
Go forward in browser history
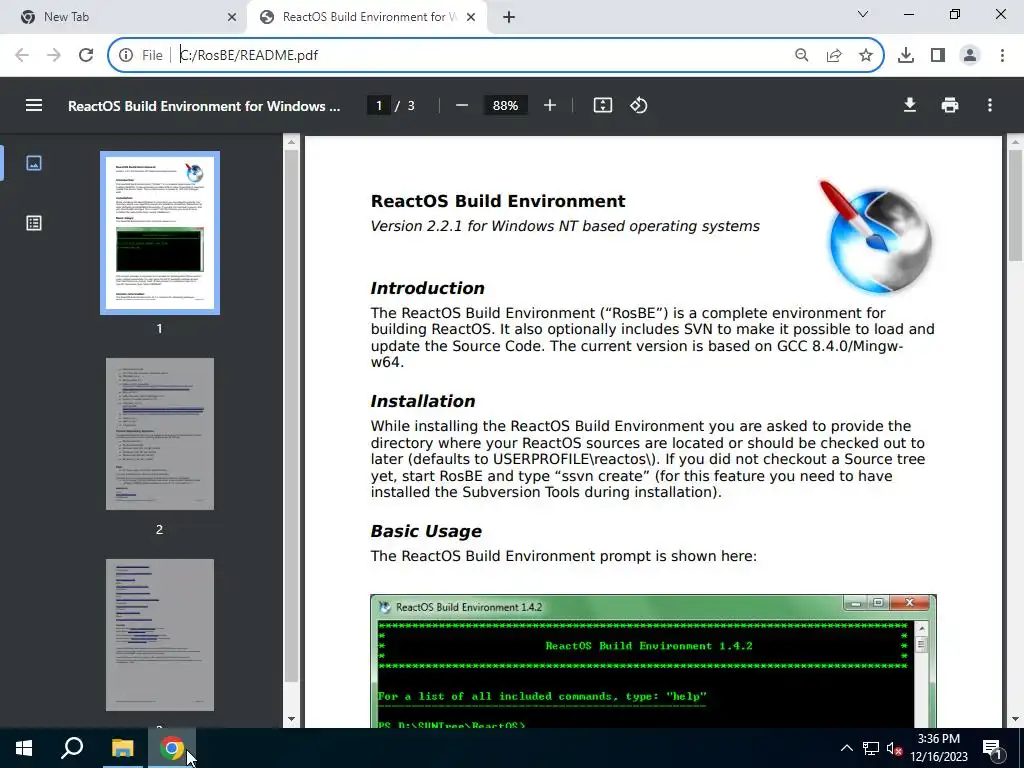coord(54,55)
